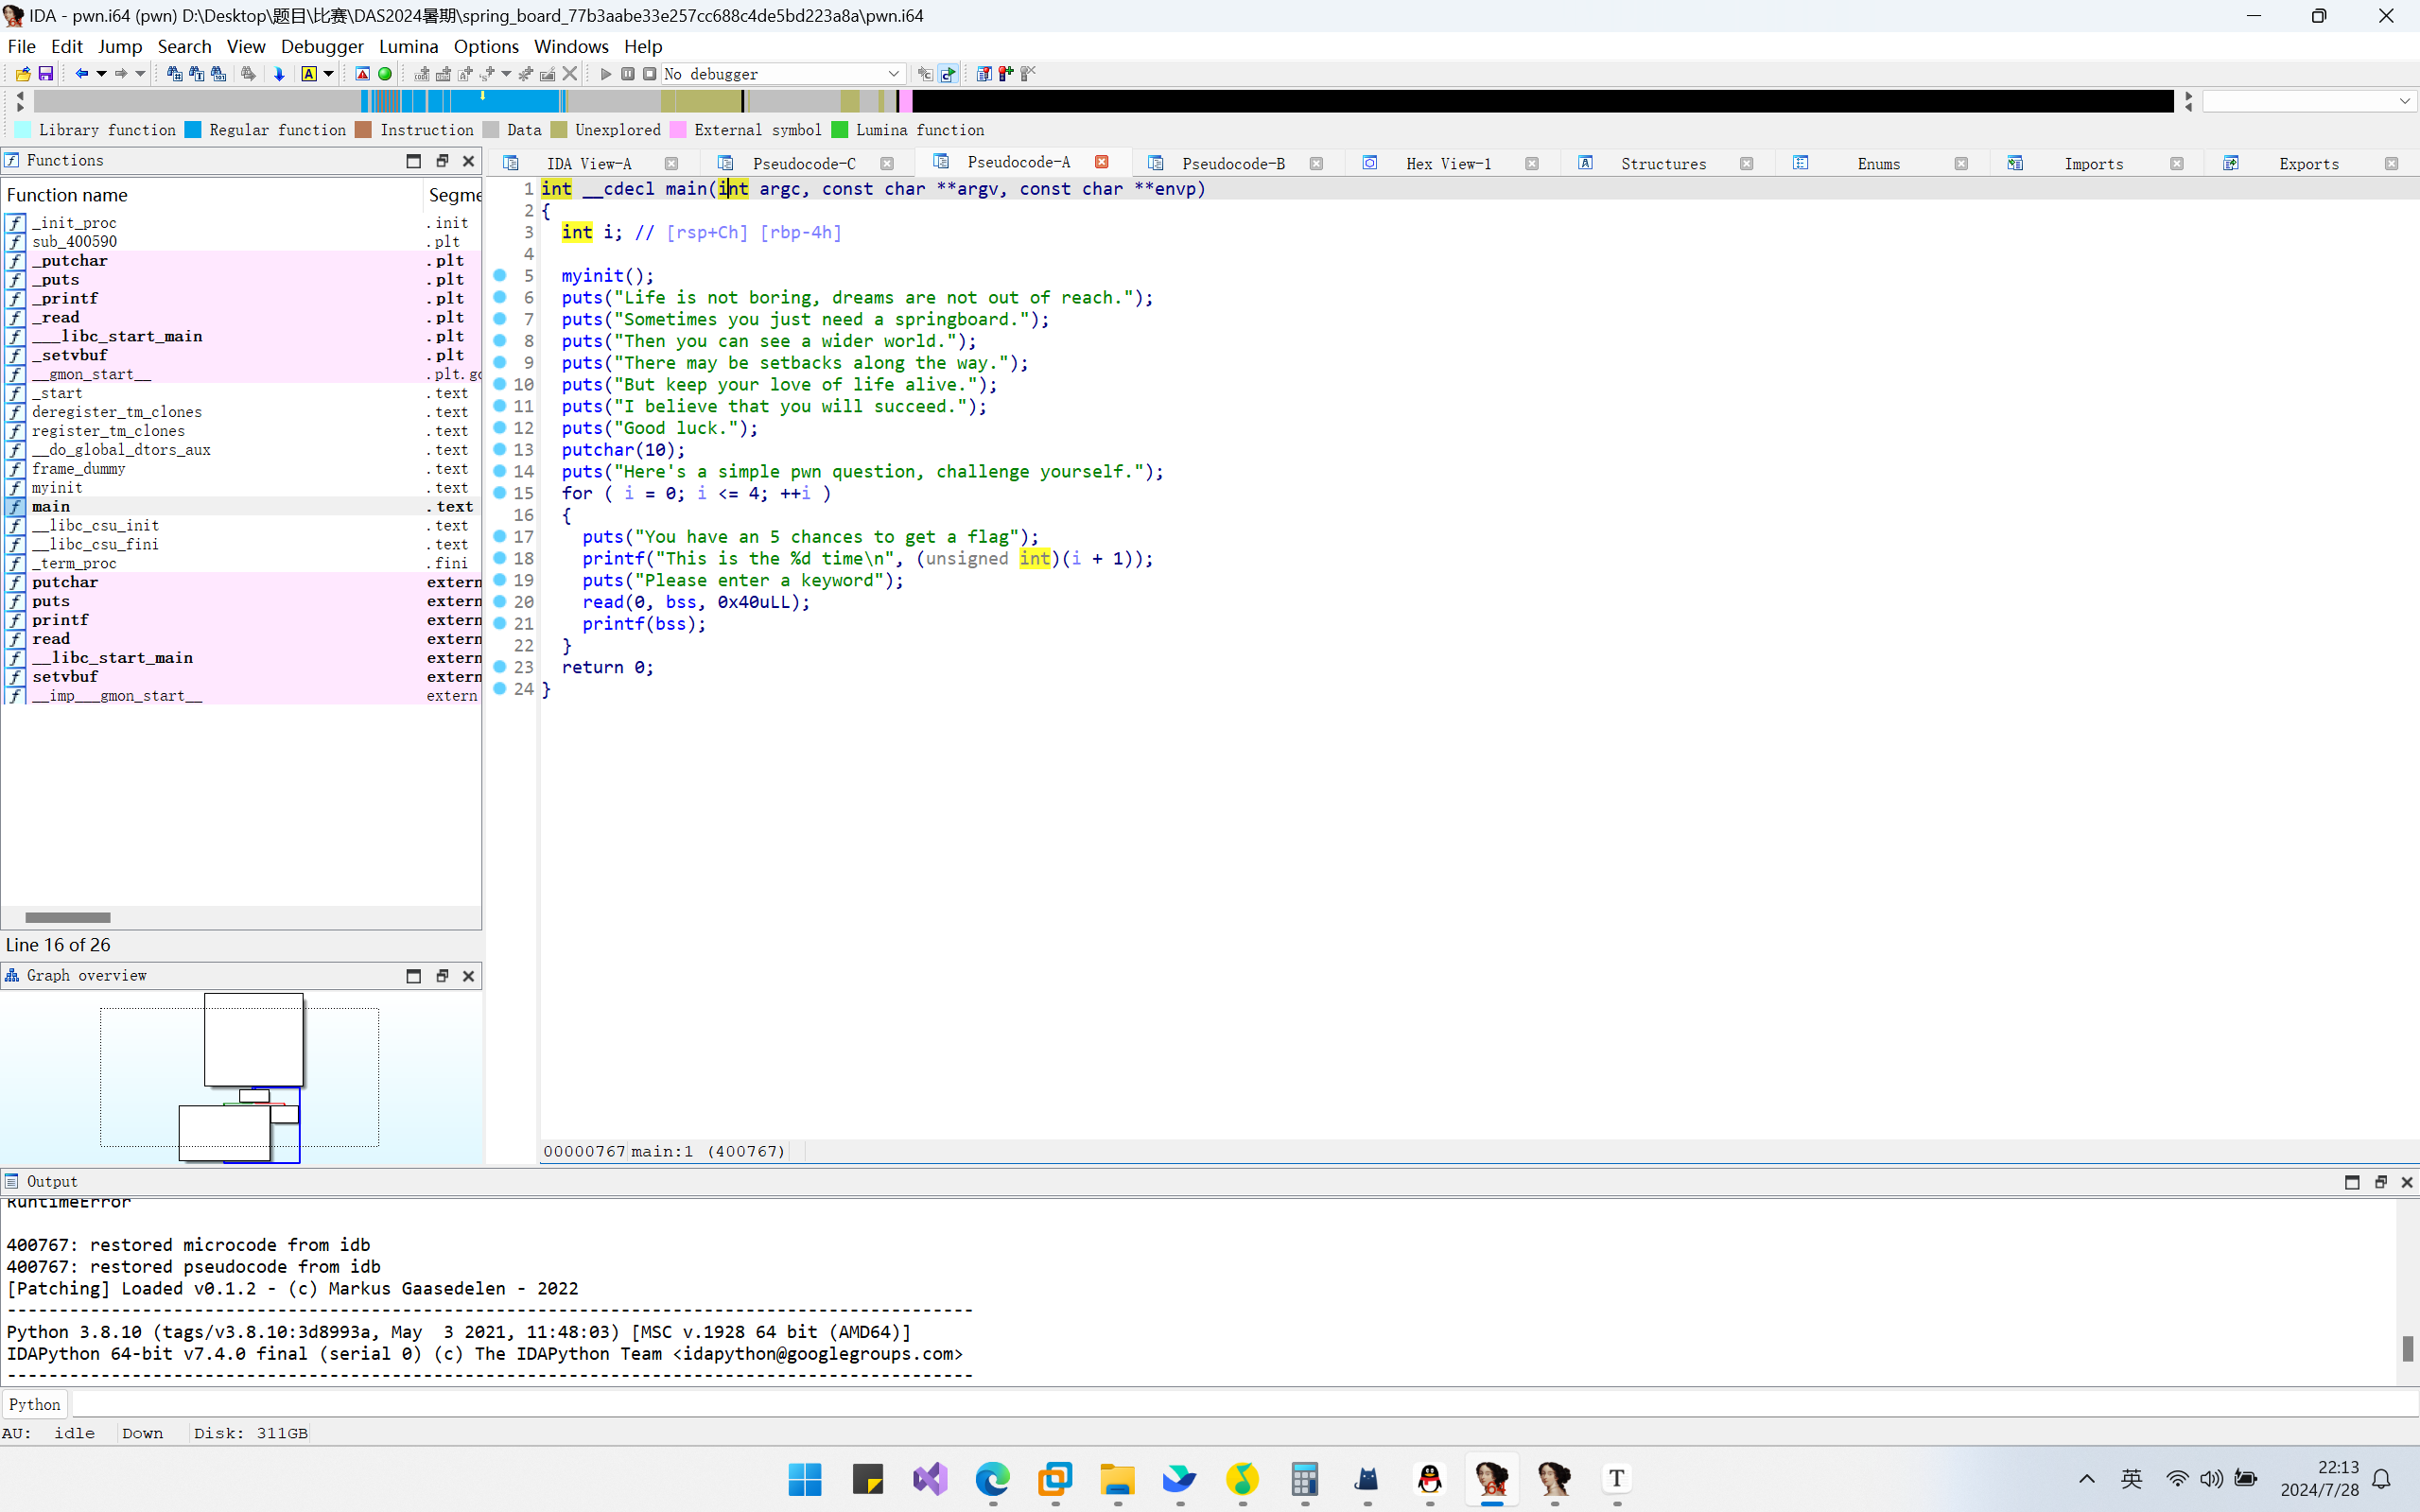Open the dropdown beside the yellow A icon
The height and width of the screenshot is (1512, 2420).
[328, 74]
